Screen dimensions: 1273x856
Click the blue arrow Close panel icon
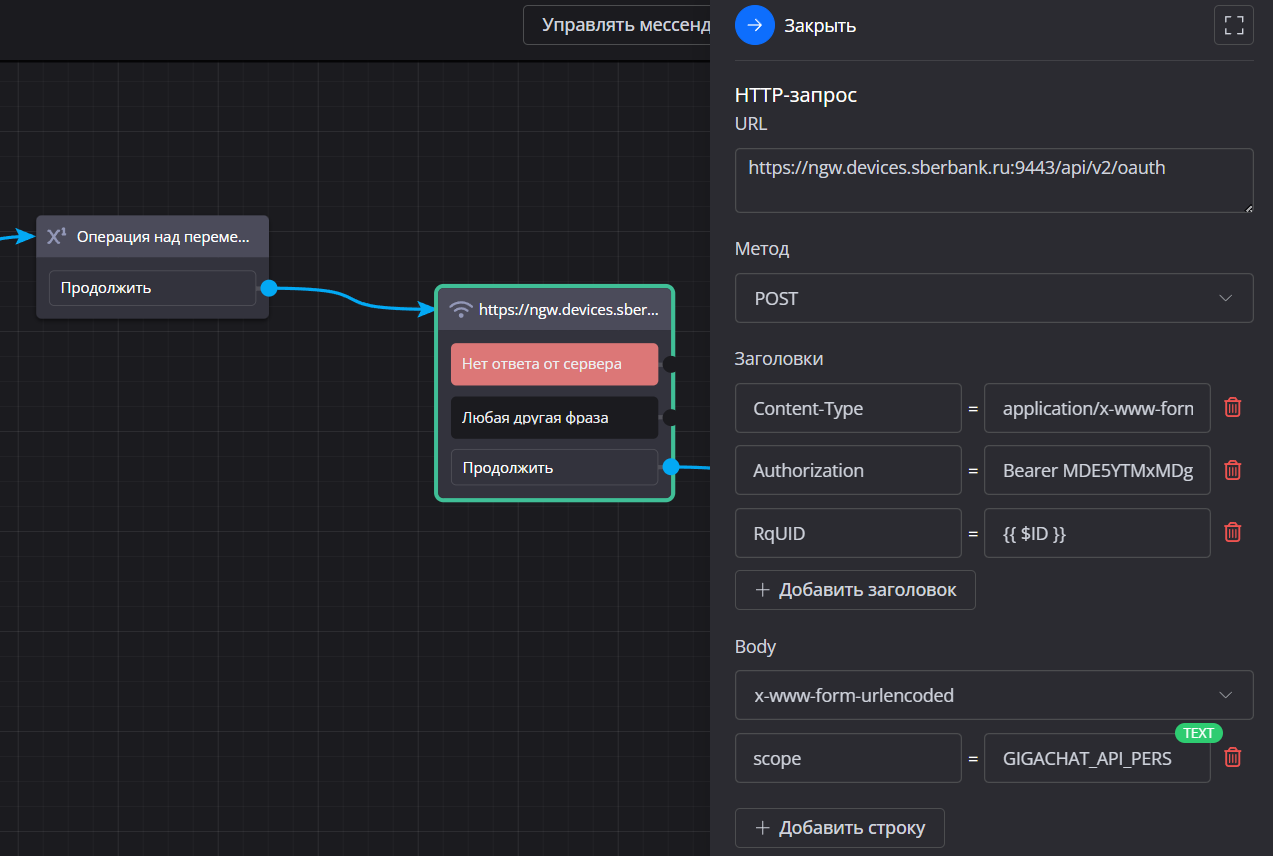pyautogui.click(x=755, y=25)
